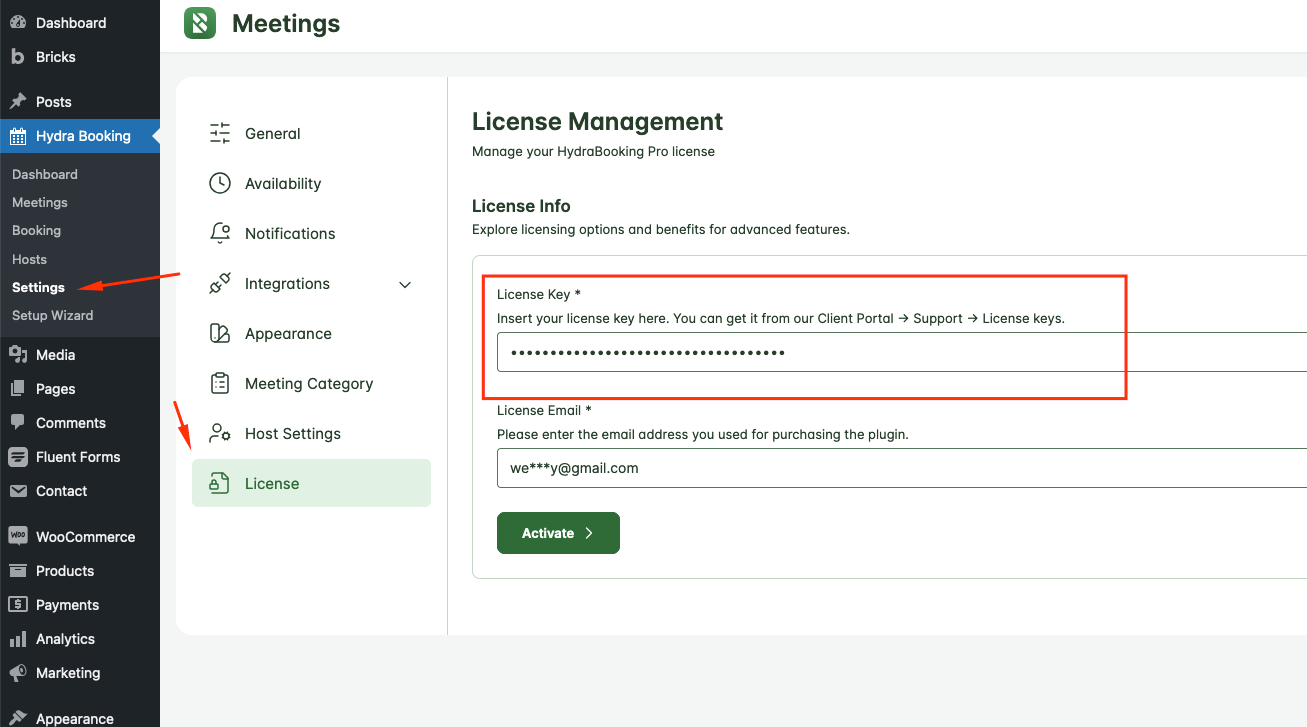The image size is (1307, 727).
Task: Click the Availability clock icon
Action: tap(220, 184)
